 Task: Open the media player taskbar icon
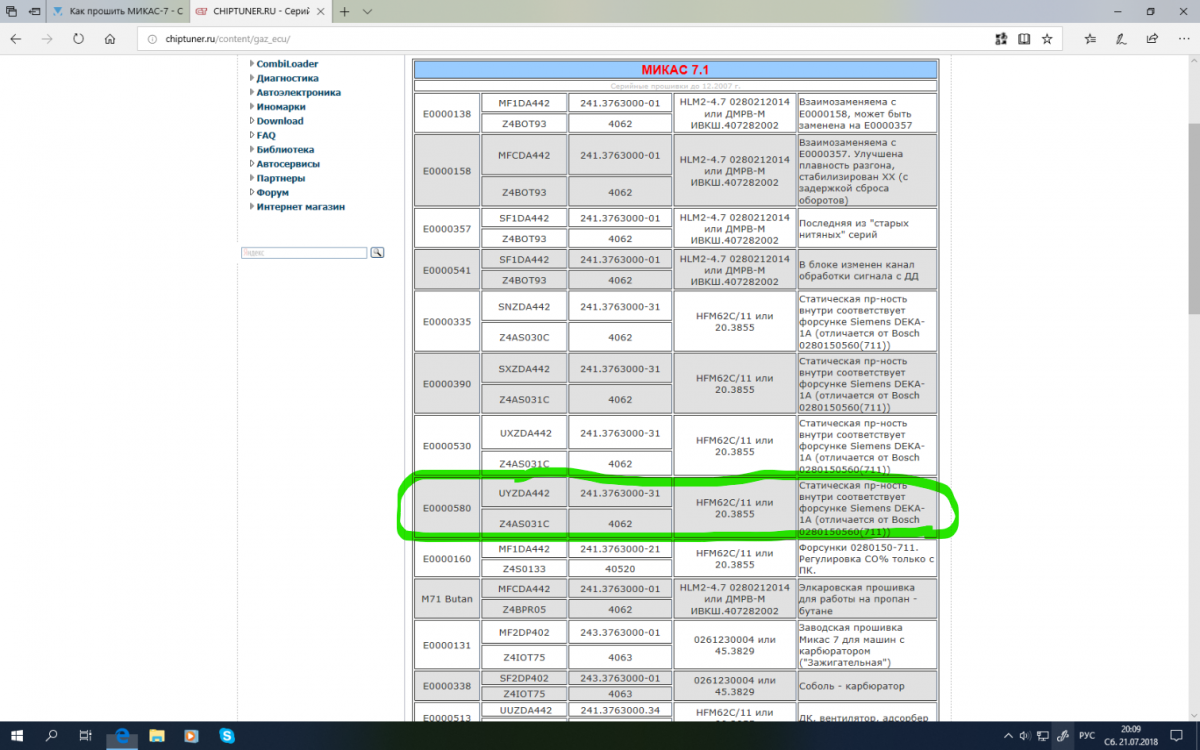(x=192, y=736)
